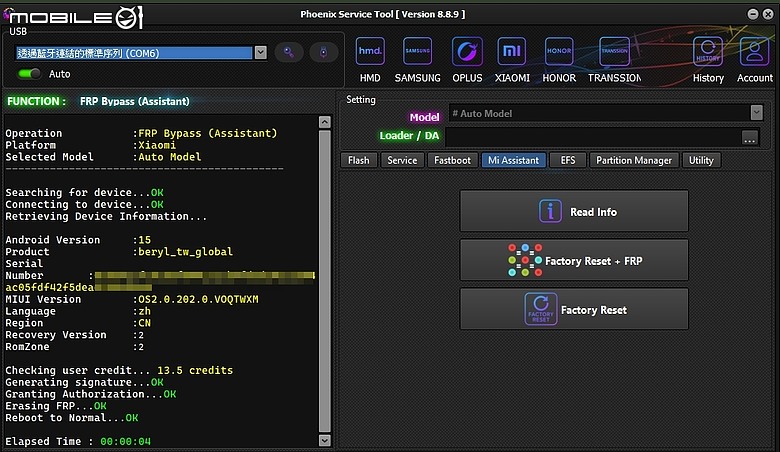This screenshot has width=780, height=452.
Task: Switch to the Service tab
Action: pos(402,160)
